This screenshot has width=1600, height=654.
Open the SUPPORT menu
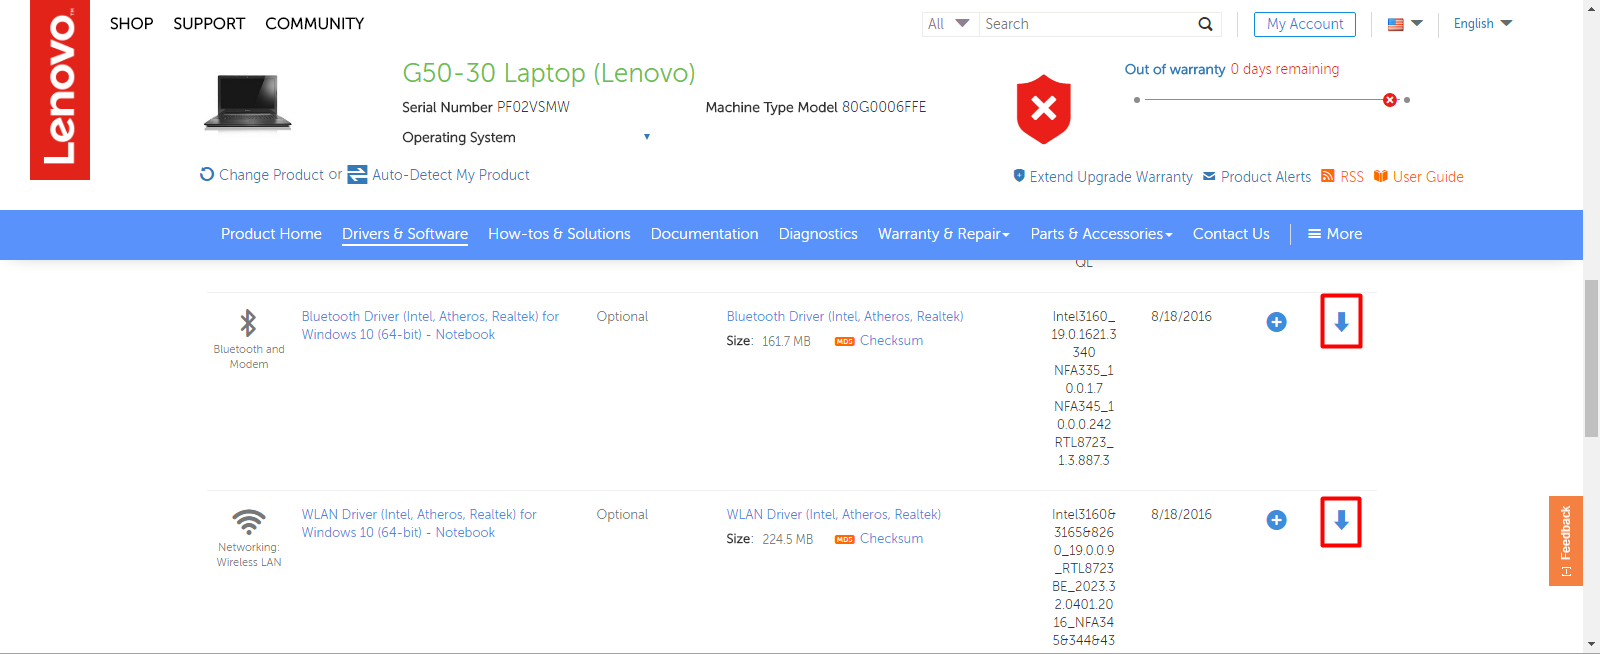[x=209, y=23]
